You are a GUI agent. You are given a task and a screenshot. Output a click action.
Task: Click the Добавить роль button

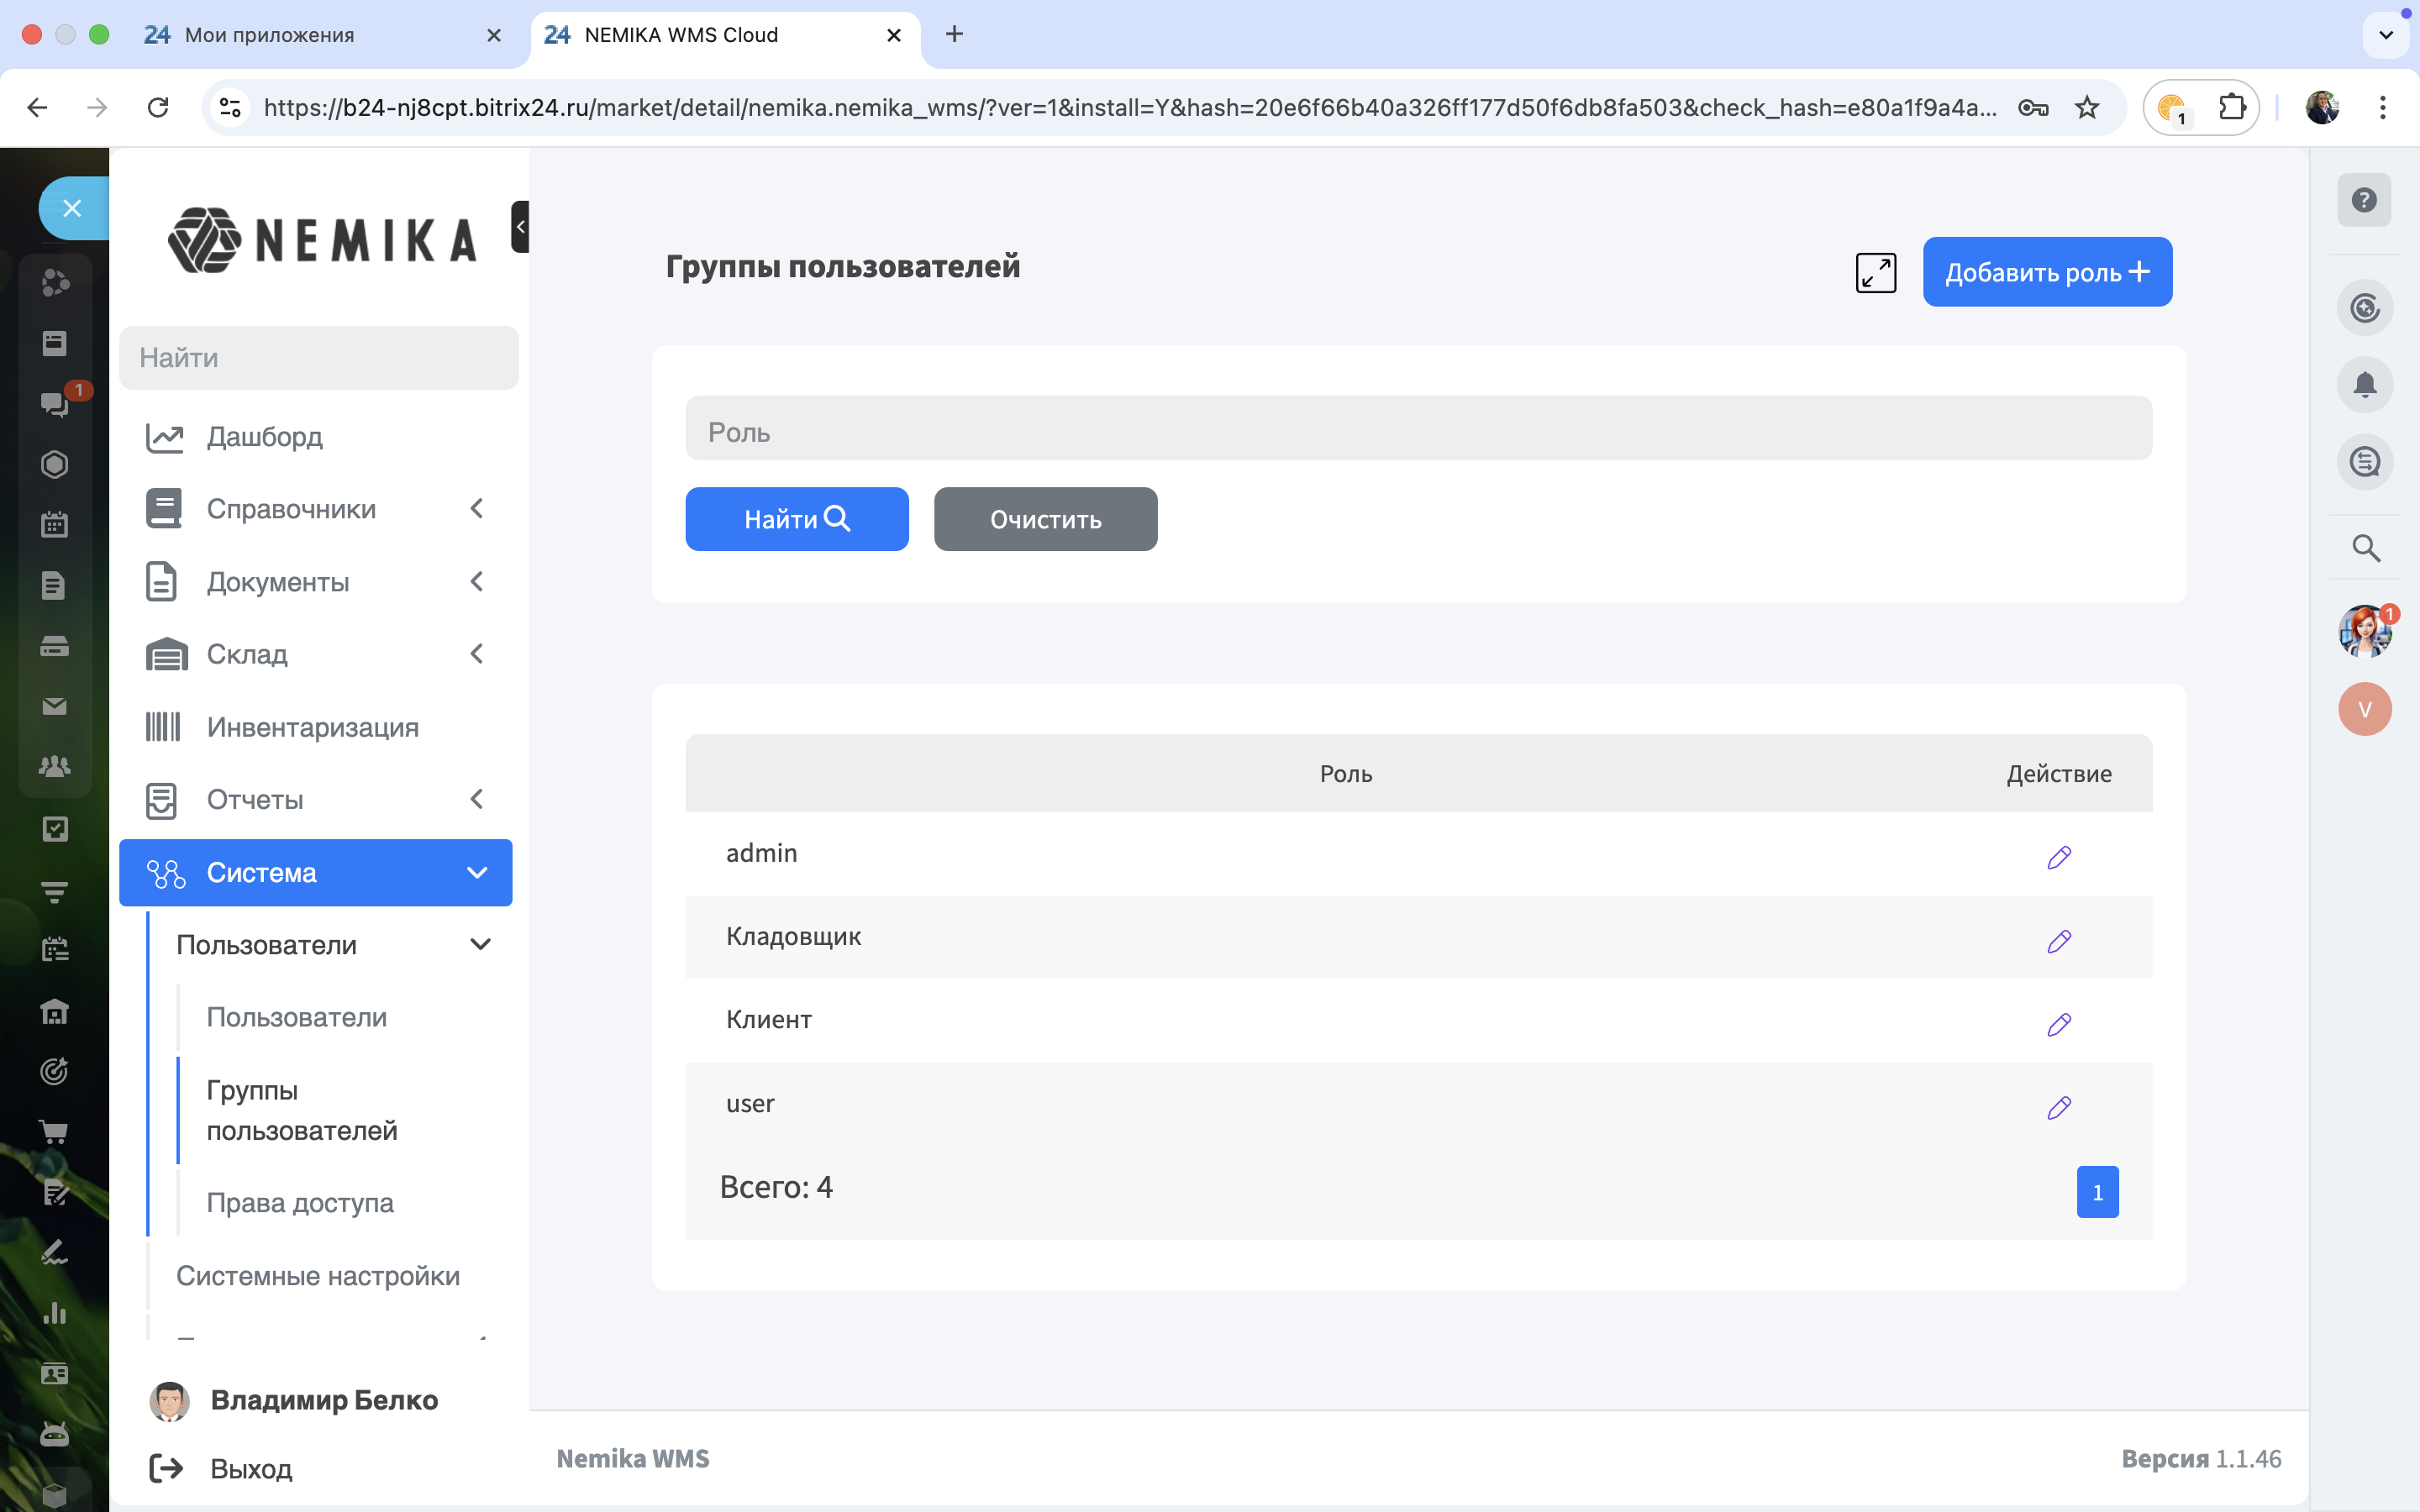coord(2046,272)
